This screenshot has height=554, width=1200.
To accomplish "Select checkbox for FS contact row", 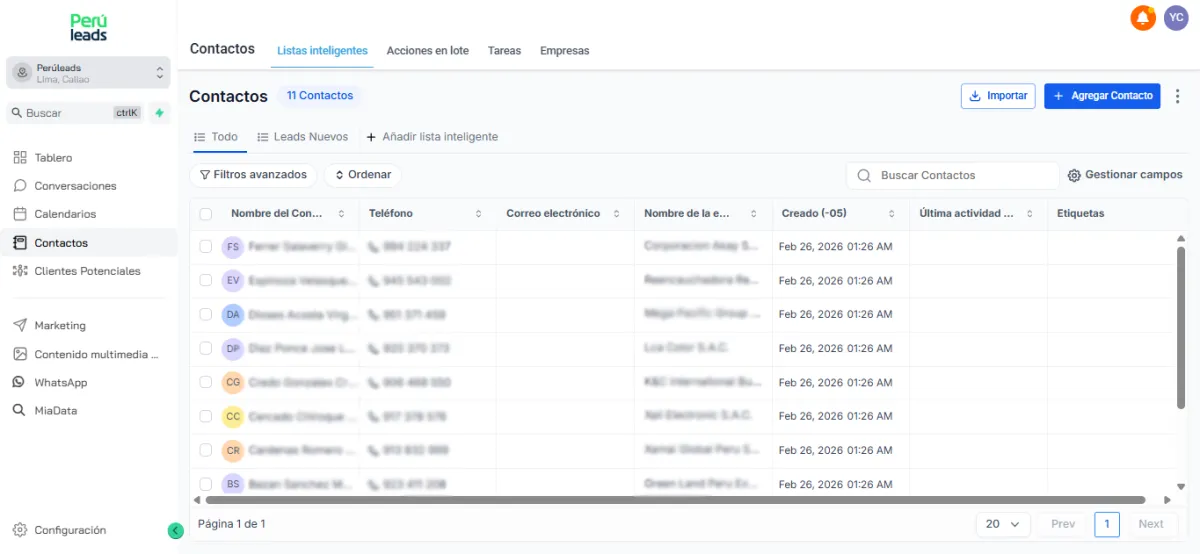I will (206, 247).
